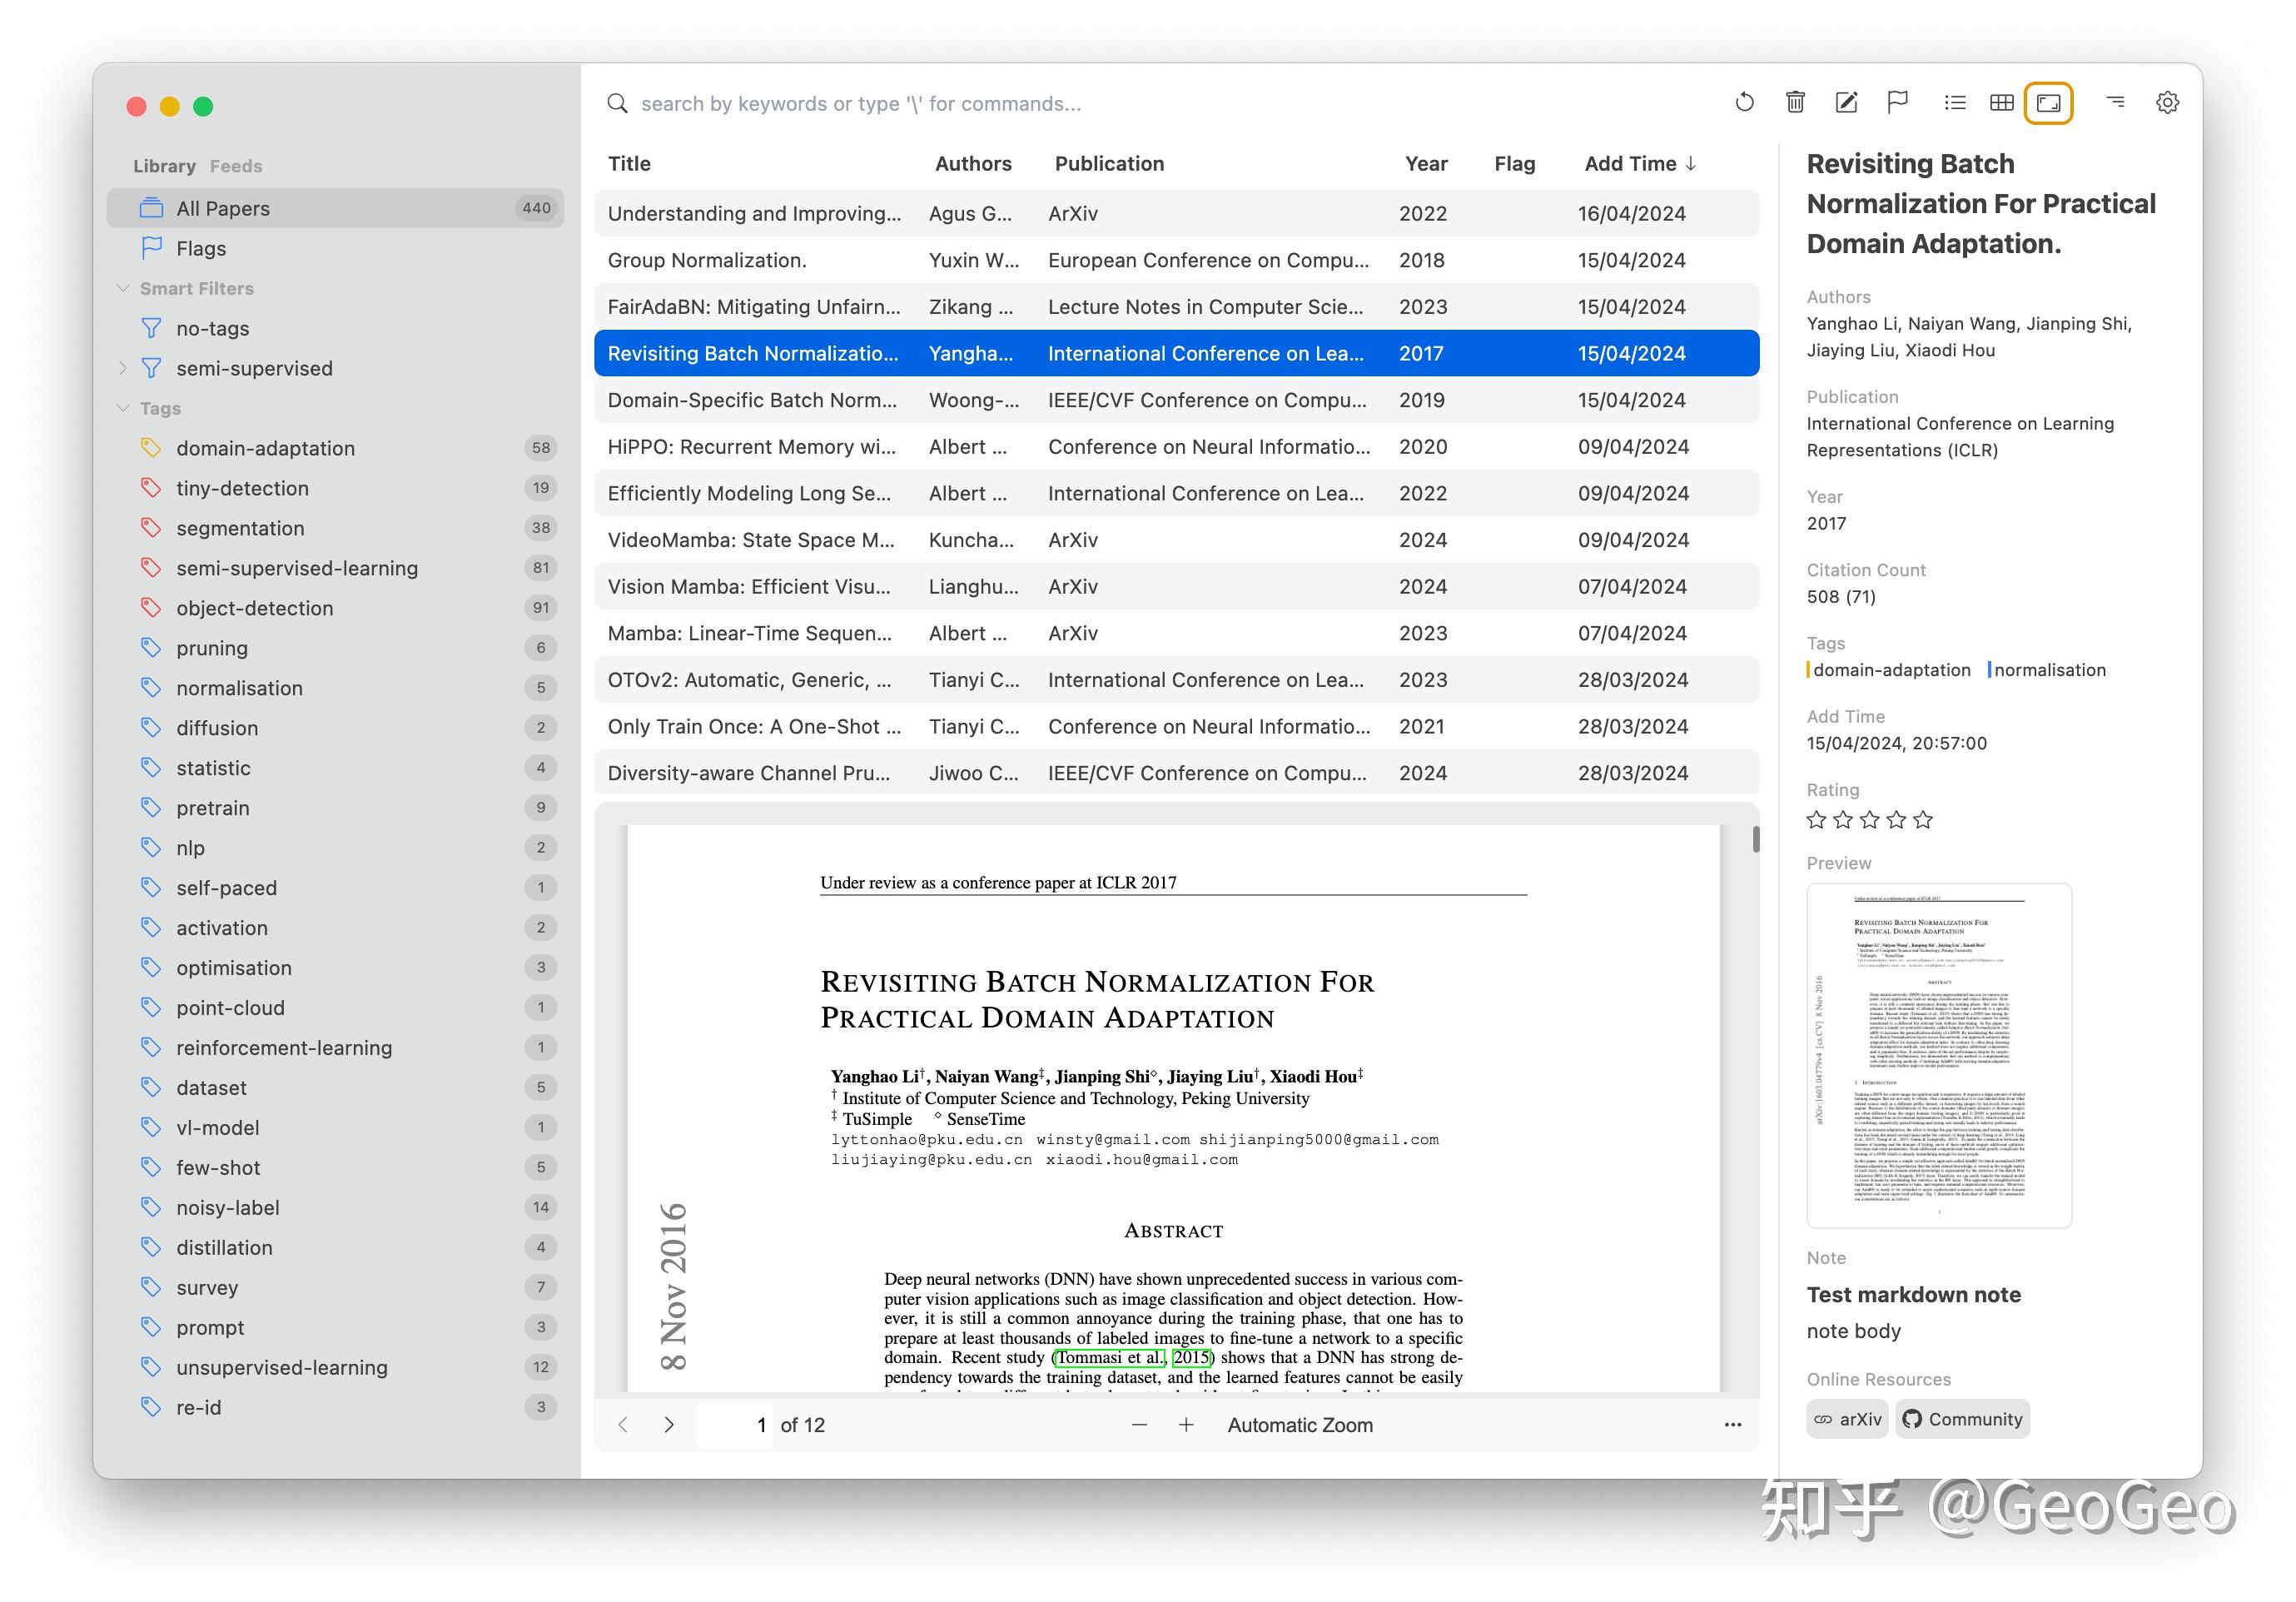Click the search keywords input field
This screenshot has height=1602, width=2296.
pos(1000,104)
